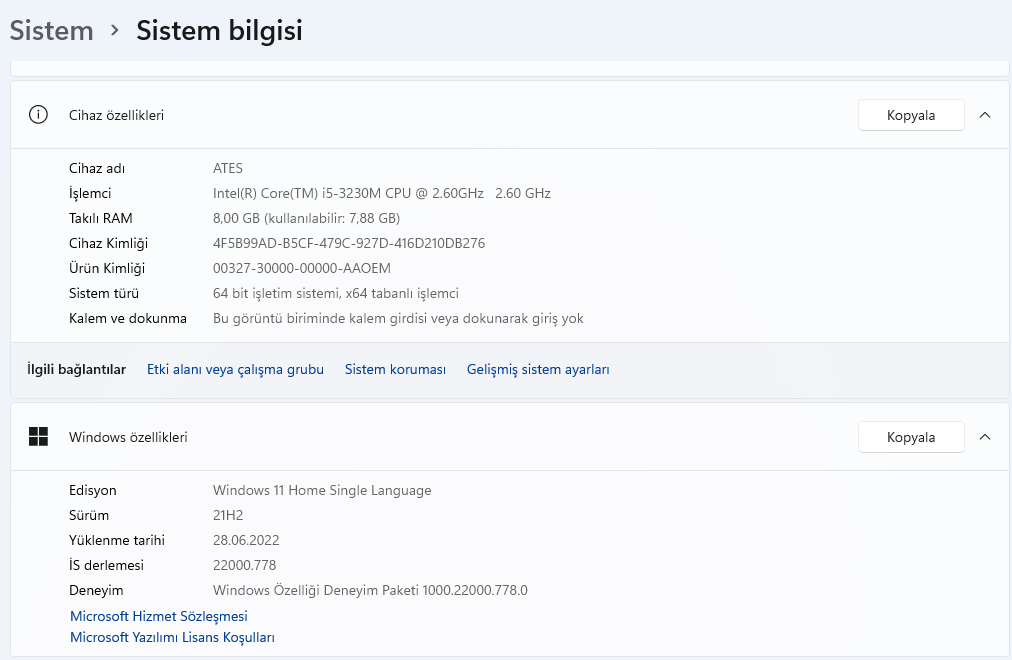
Task: Open Microsoft Yazılımı Lisans Koşulları
Action: [x=172, y=637]
